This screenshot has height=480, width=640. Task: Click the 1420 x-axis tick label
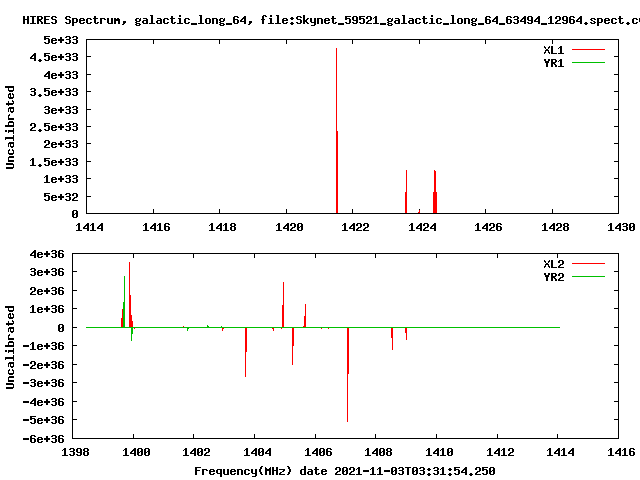[x=289, y=227]
